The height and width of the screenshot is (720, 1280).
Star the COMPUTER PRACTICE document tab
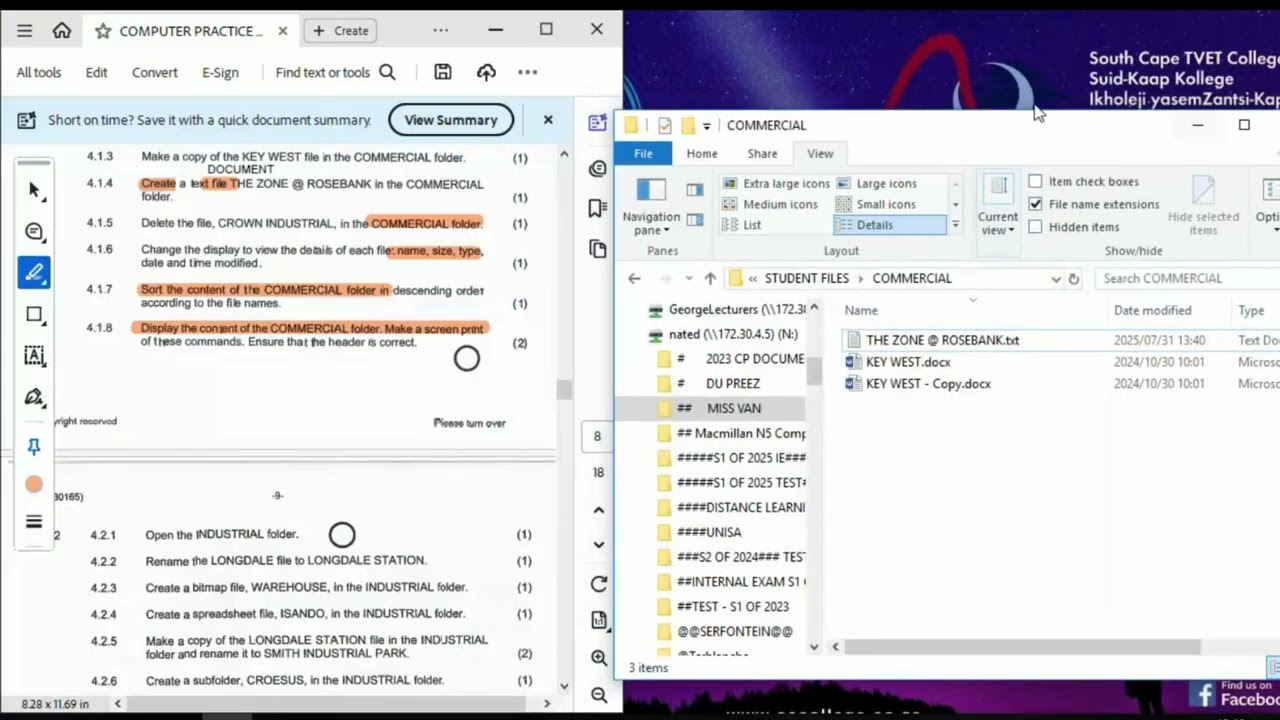(x=103, y=31)
